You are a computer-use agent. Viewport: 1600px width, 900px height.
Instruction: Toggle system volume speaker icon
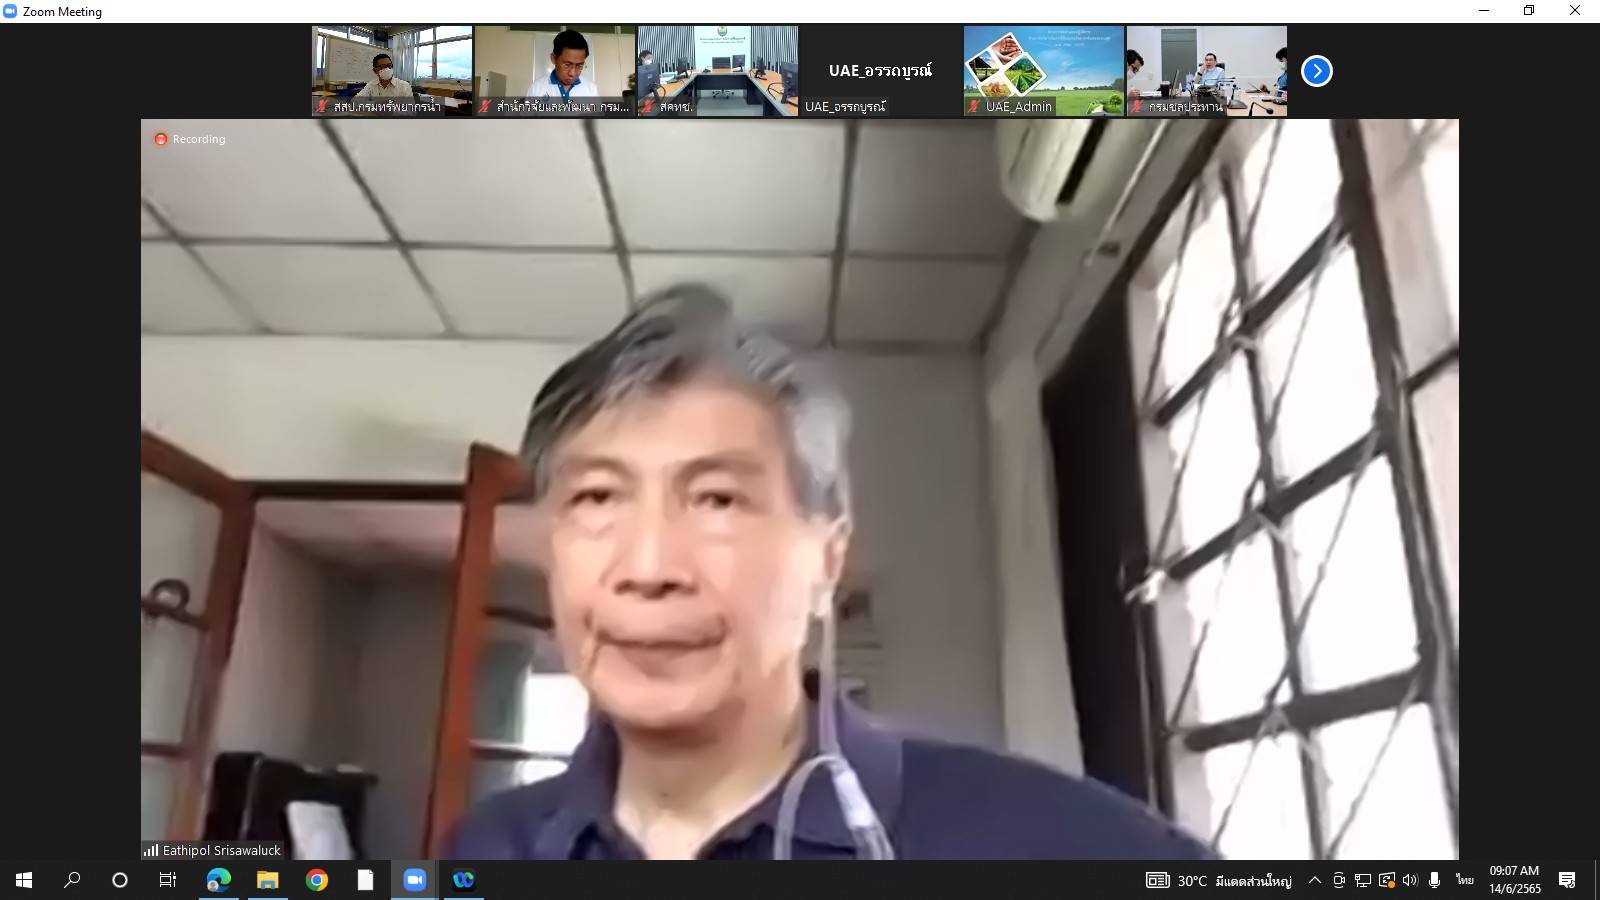coord(1410,880)
